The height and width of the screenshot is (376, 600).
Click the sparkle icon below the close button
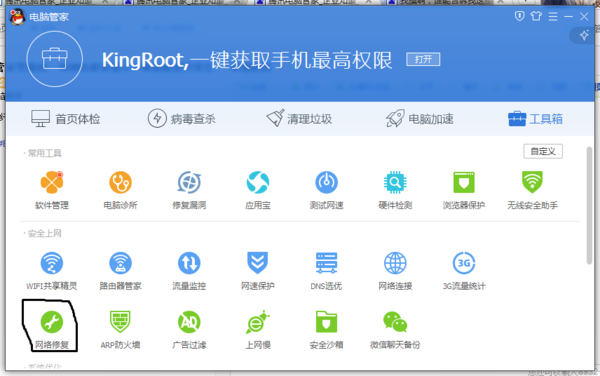pyautogui.click(x=584, y=36)
